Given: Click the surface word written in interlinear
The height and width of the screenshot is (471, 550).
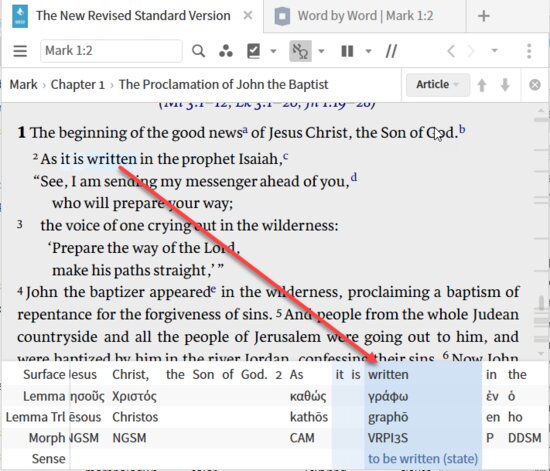Looking at the screenshot, I should 388,375.
